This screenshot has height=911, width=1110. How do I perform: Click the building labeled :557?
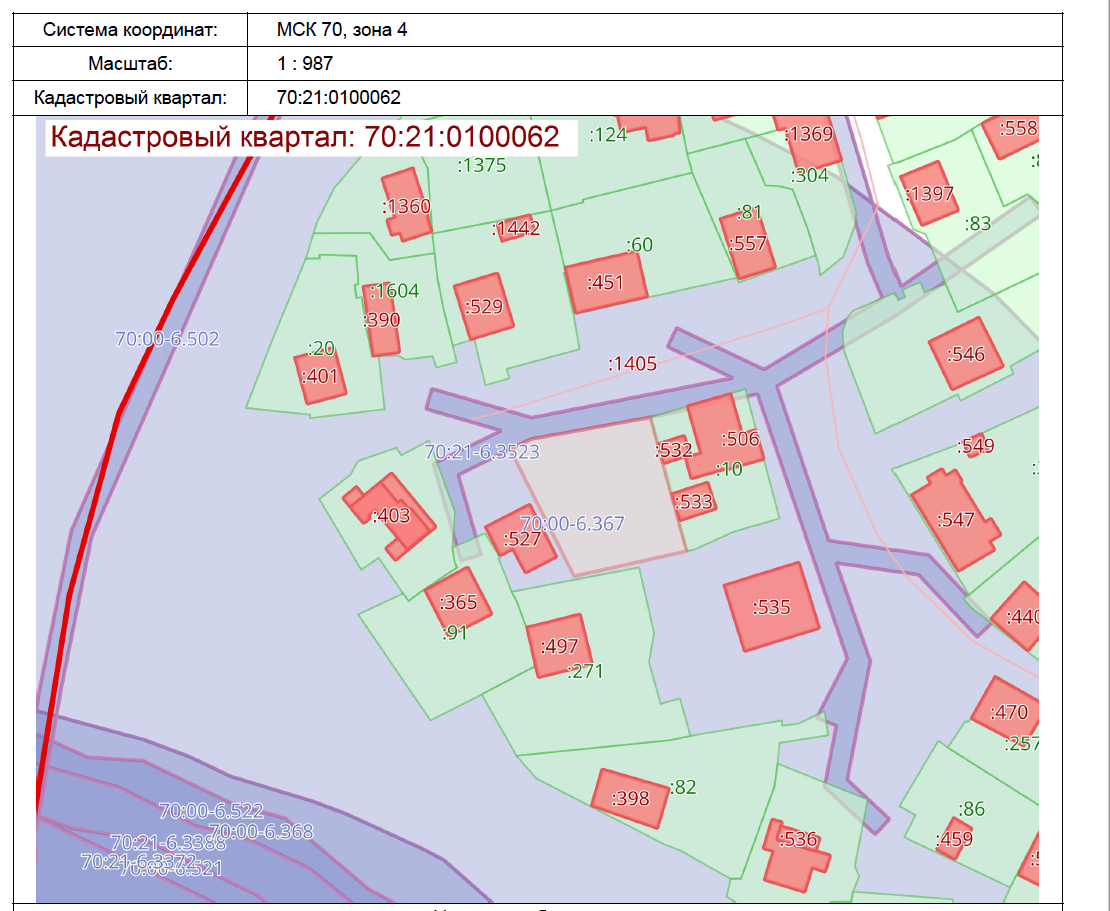click(x=749, y=243)
